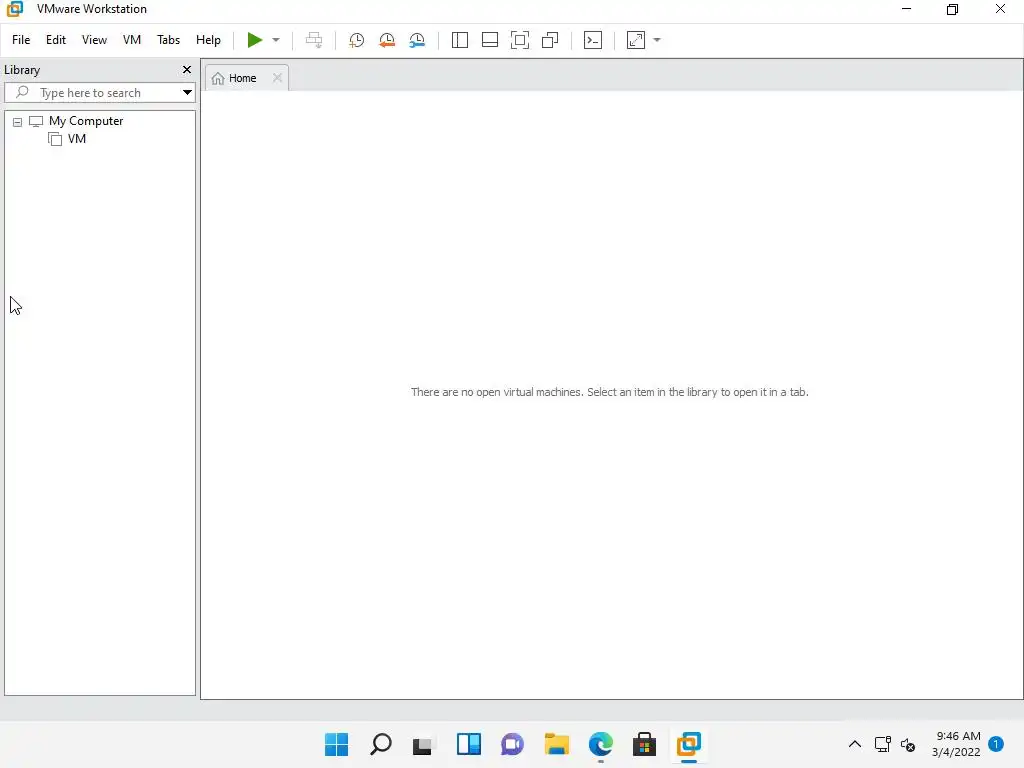
Task: Power on VM with green play button
Action: pyautogui.click(x=255, y=40)
